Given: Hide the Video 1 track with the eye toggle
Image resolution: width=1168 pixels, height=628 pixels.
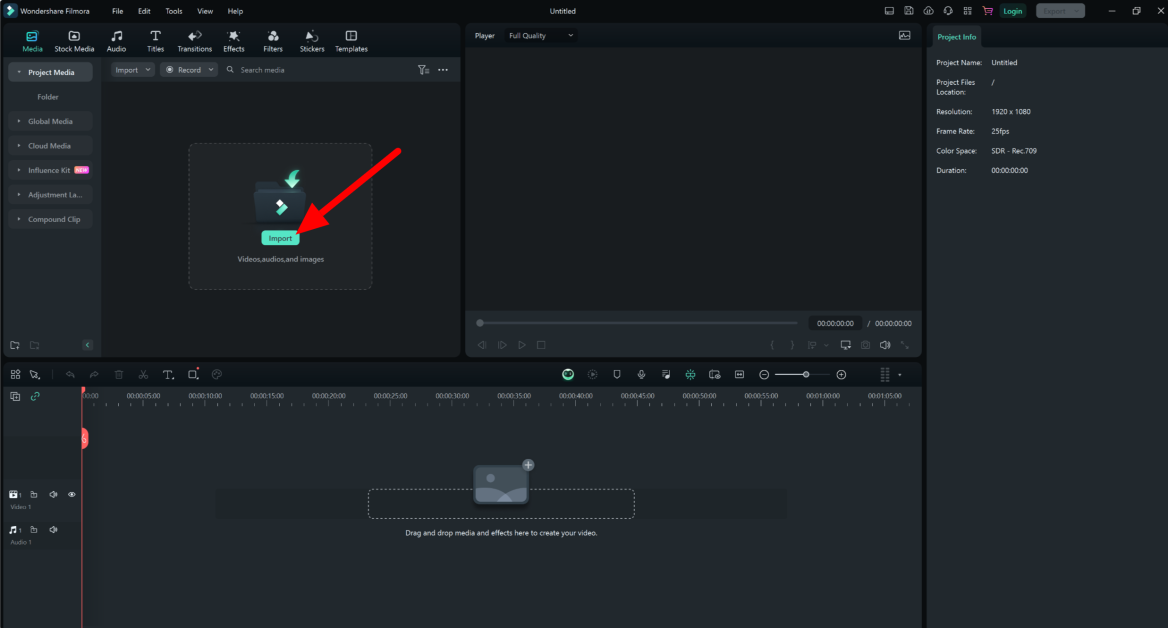Looking at the screenshot, I should coord(71,494).
